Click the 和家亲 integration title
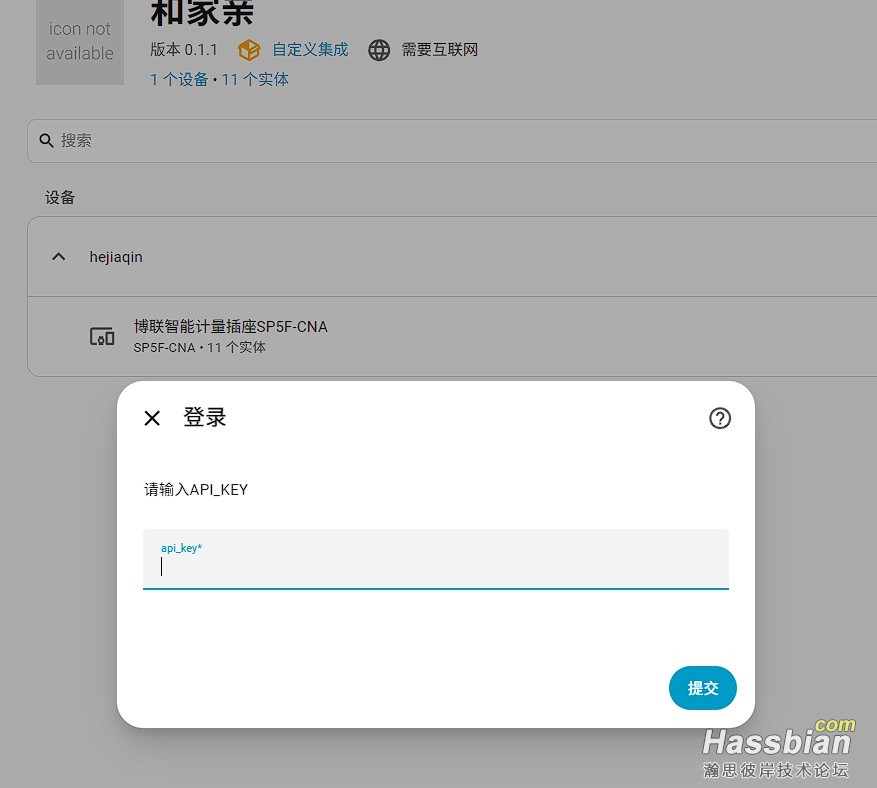Screen dimensions: 877x788 click(202, 13)
